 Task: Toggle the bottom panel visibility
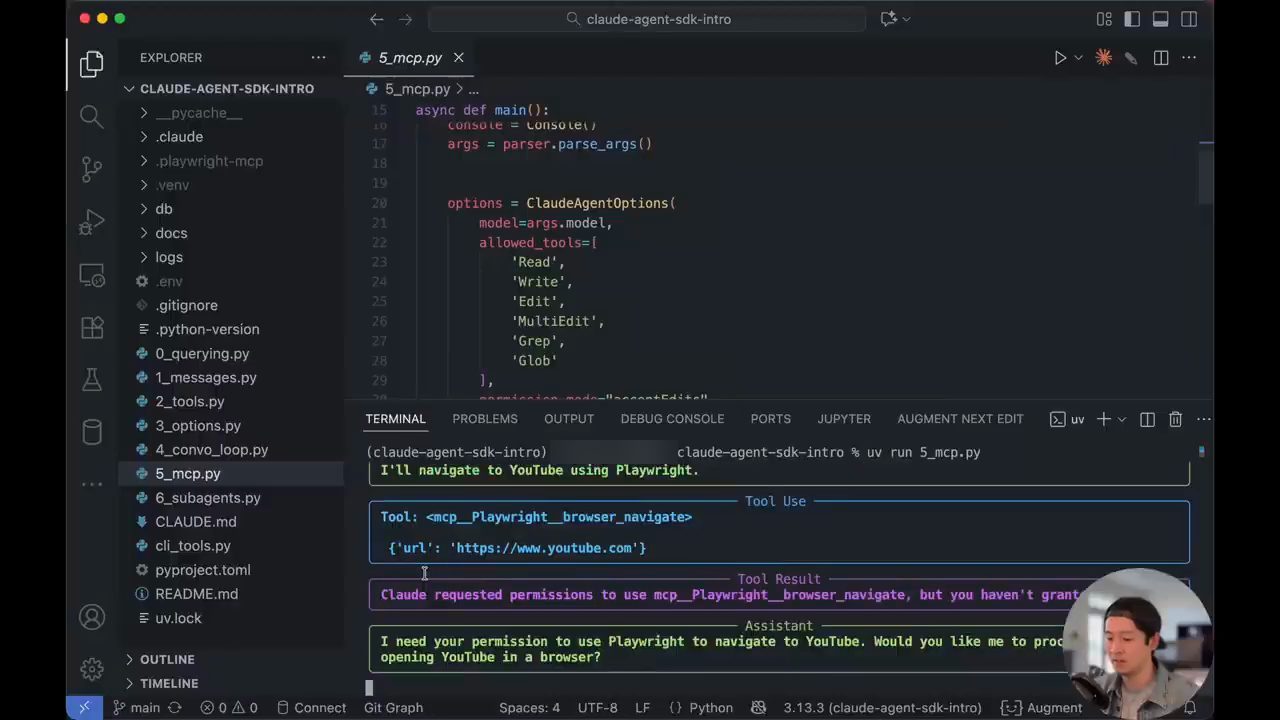(1160, 19)
